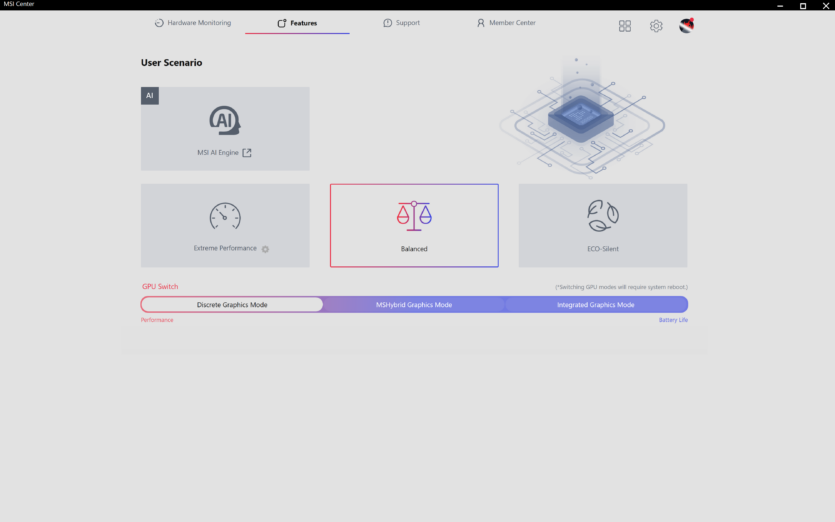Click the user profile avatar

[x=687, y=25]
